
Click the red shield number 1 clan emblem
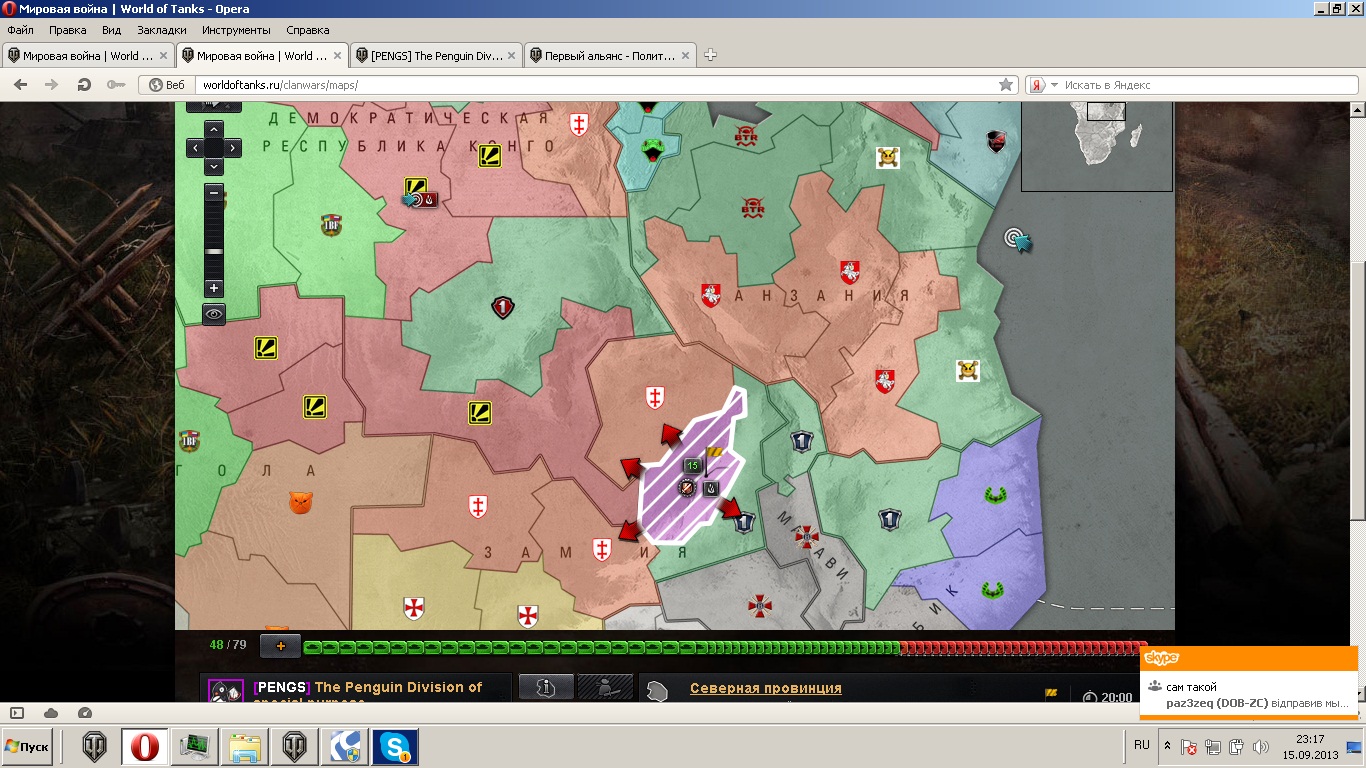click(x=503, y=307)
